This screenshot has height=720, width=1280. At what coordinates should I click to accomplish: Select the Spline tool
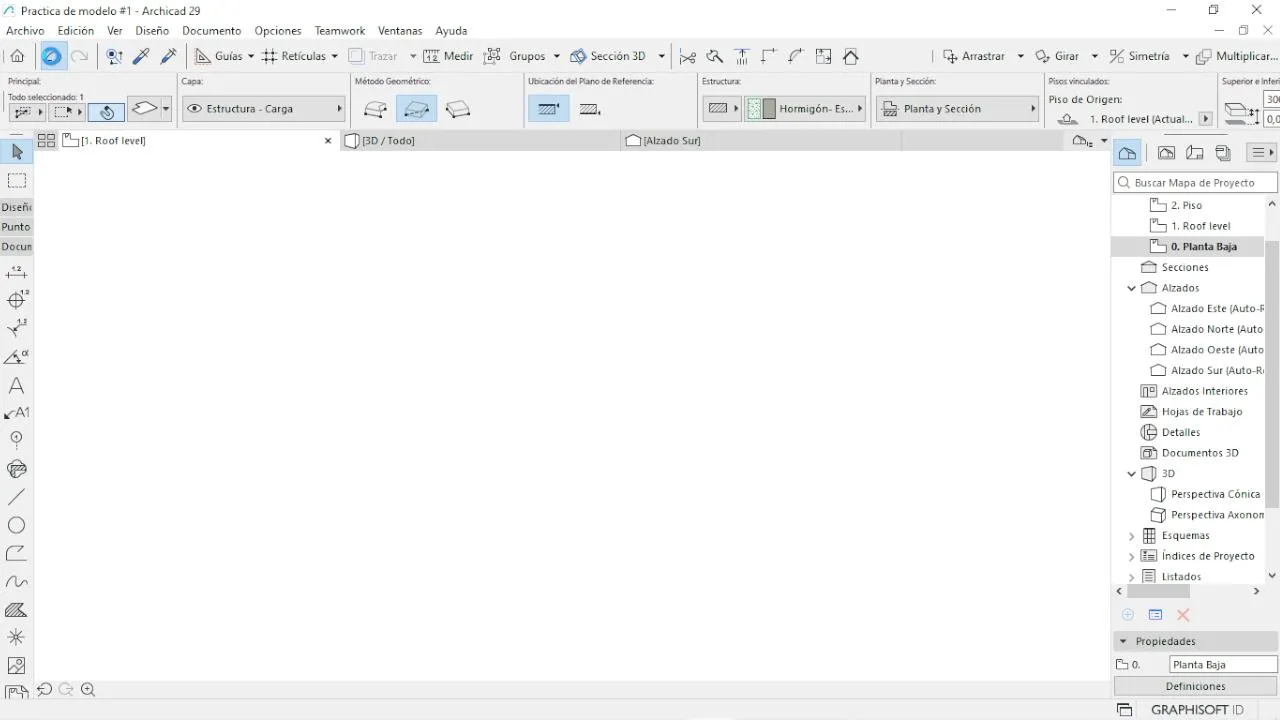17,581
